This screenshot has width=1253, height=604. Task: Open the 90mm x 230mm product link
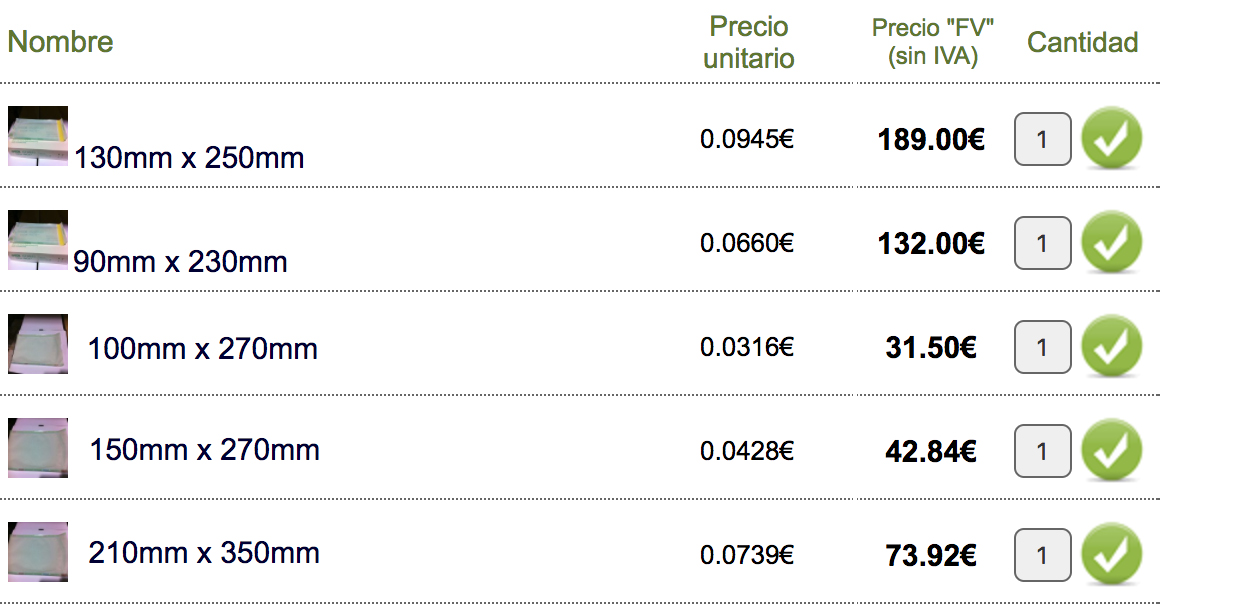180,262
